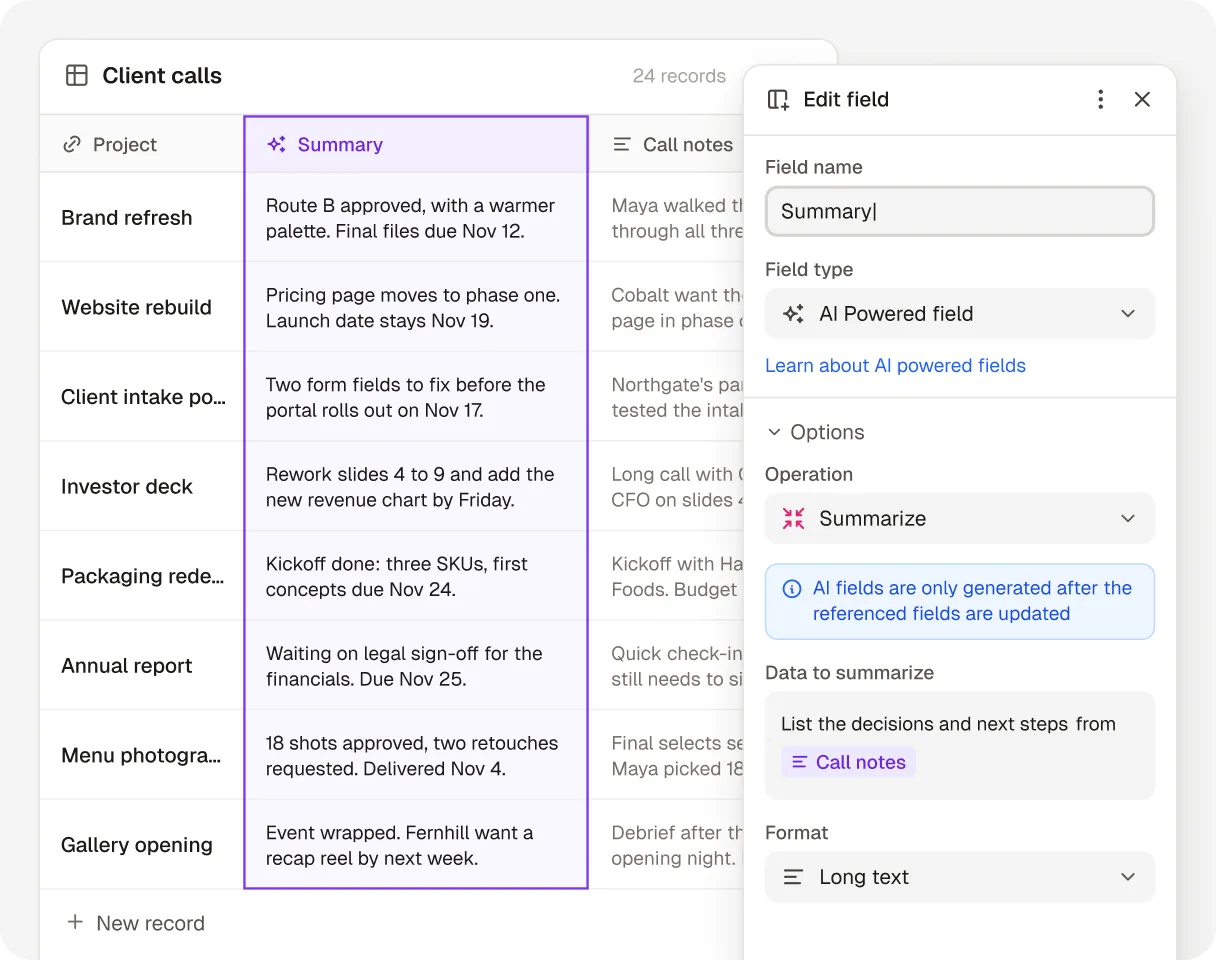Image resolution: width=1216 pixels, height=960 pixels.
Task: Click the long text icon in Format dropdown
Action: click(x=793, y=877)
